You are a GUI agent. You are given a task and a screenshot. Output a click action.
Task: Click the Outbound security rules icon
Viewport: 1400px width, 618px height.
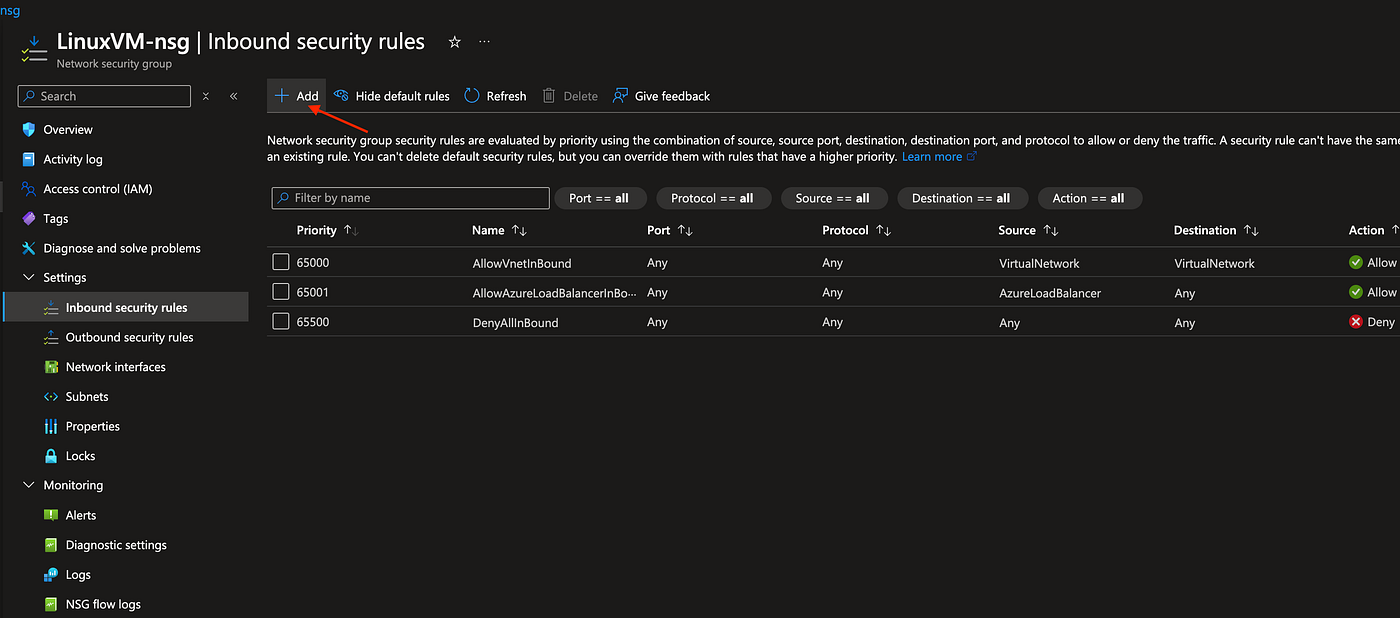click(x=51, y=338)
